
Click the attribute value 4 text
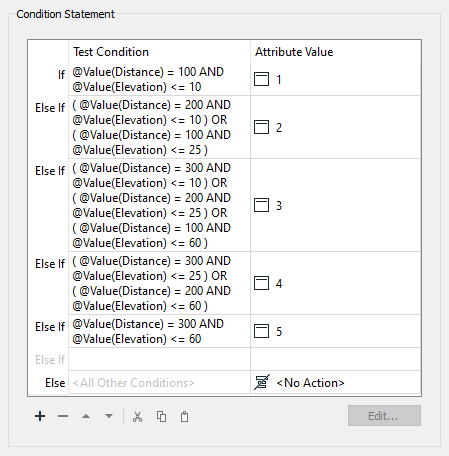279,283
